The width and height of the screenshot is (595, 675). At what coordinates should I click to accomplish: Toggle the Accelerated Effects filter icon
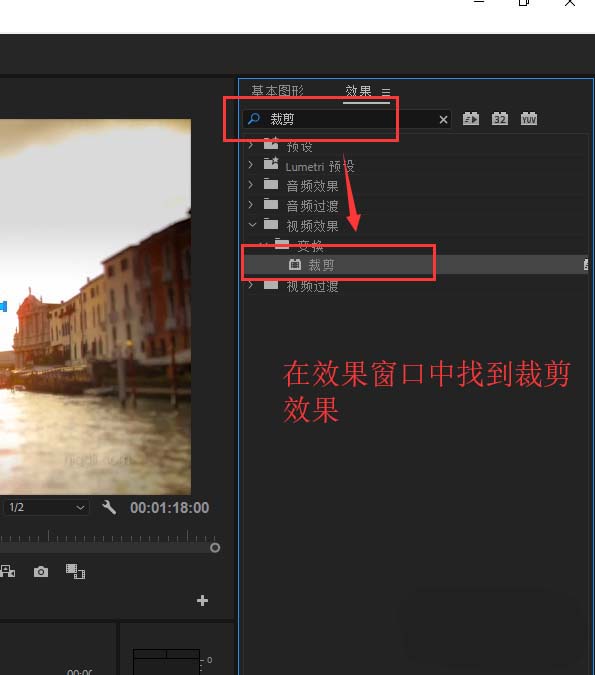tap(471, 119)
